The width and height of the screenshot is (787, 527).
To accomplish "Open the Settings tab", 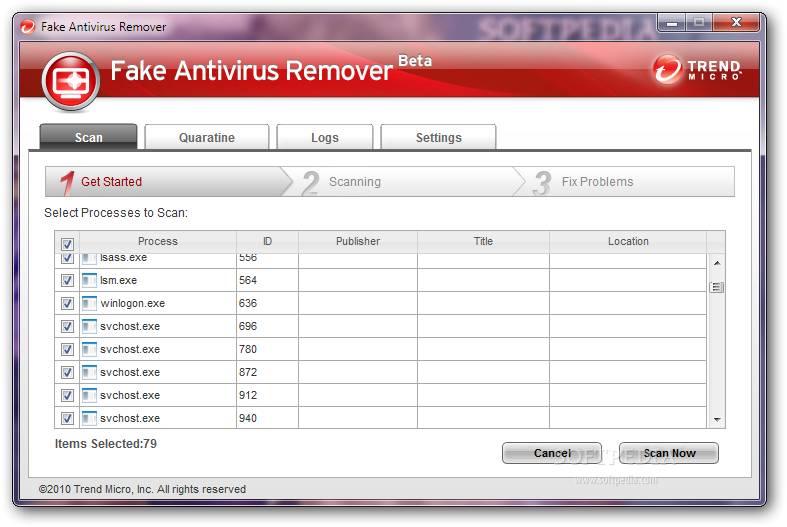I will pyautogui.click(x=438, y=137).
